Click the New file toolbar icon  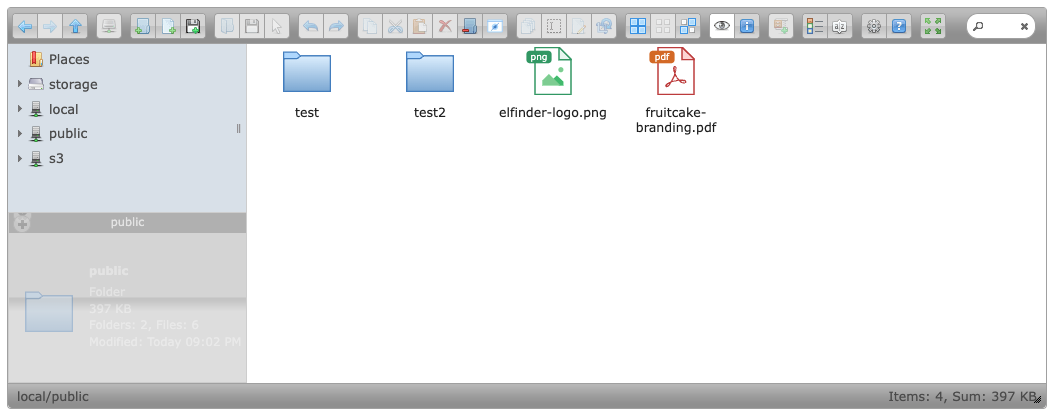pos(168,27)
